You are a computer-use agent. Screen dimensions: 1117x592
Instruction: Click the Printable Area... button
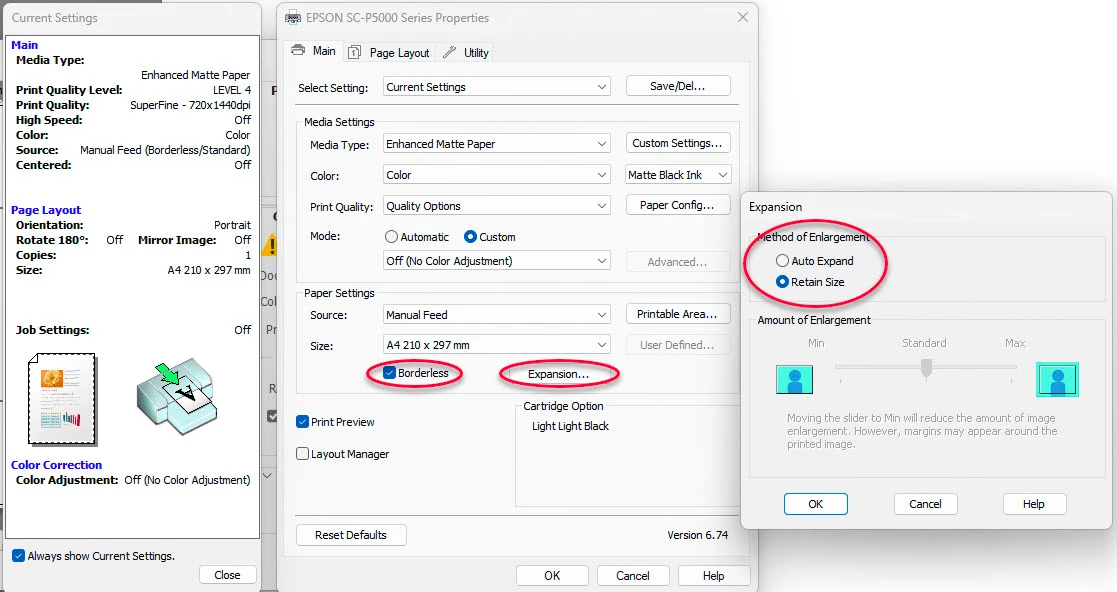(x=678, y=314)
